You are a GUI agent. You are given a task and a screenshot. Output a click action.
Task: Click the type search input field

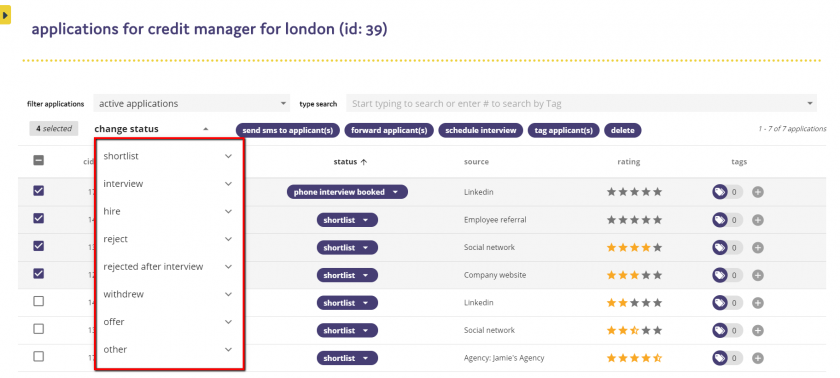(581, 103)
